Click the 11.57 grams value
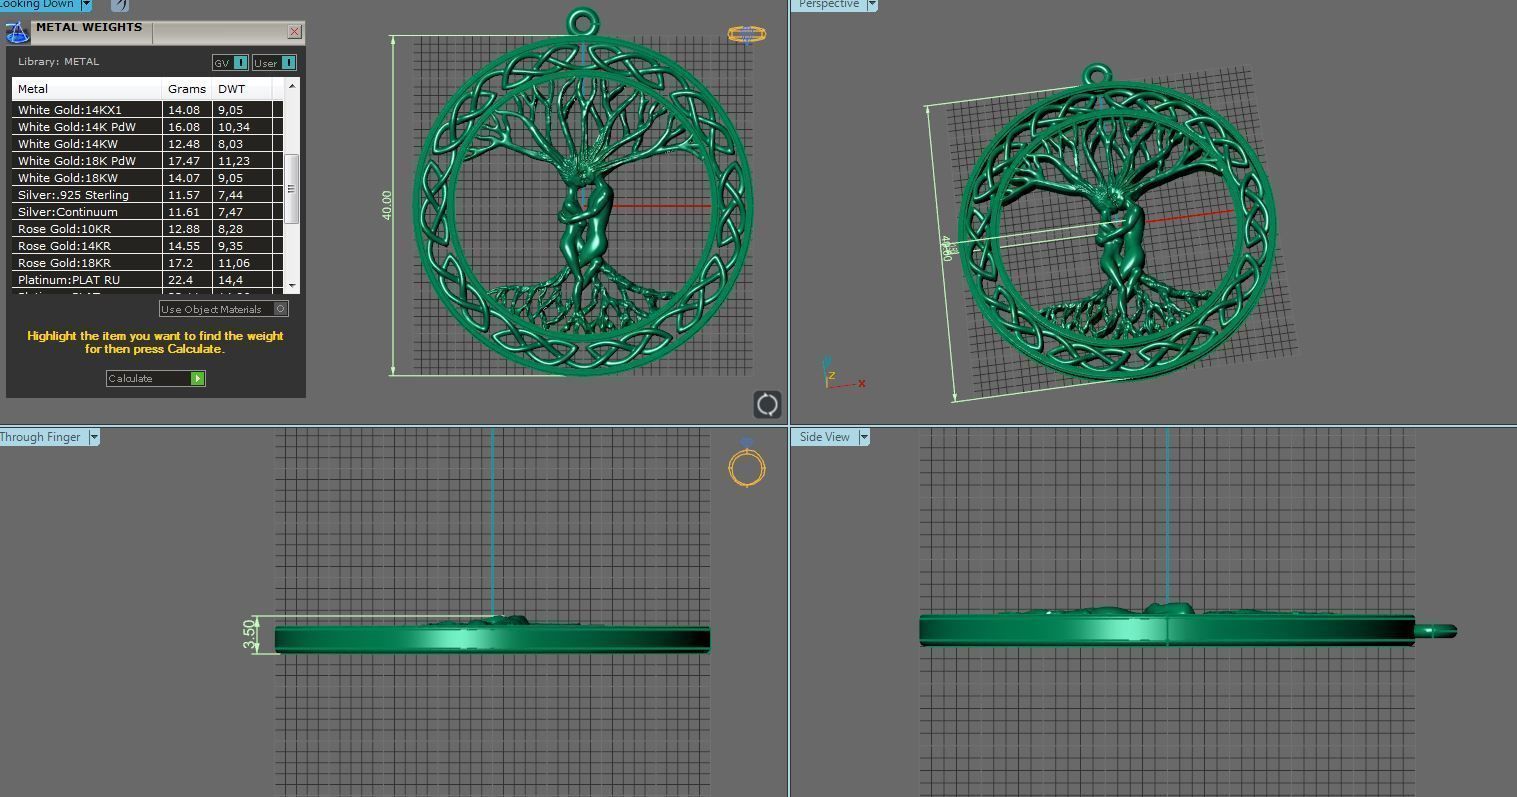The height and width of the screenshot is (797, 1517). 184,195
